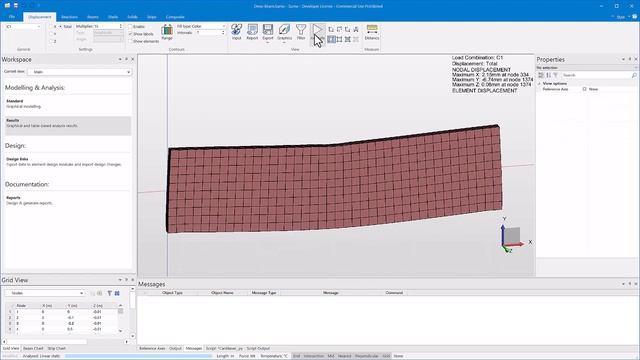
Task: Open the Properties panel options arrow
Action: click(x=623, y=59)
